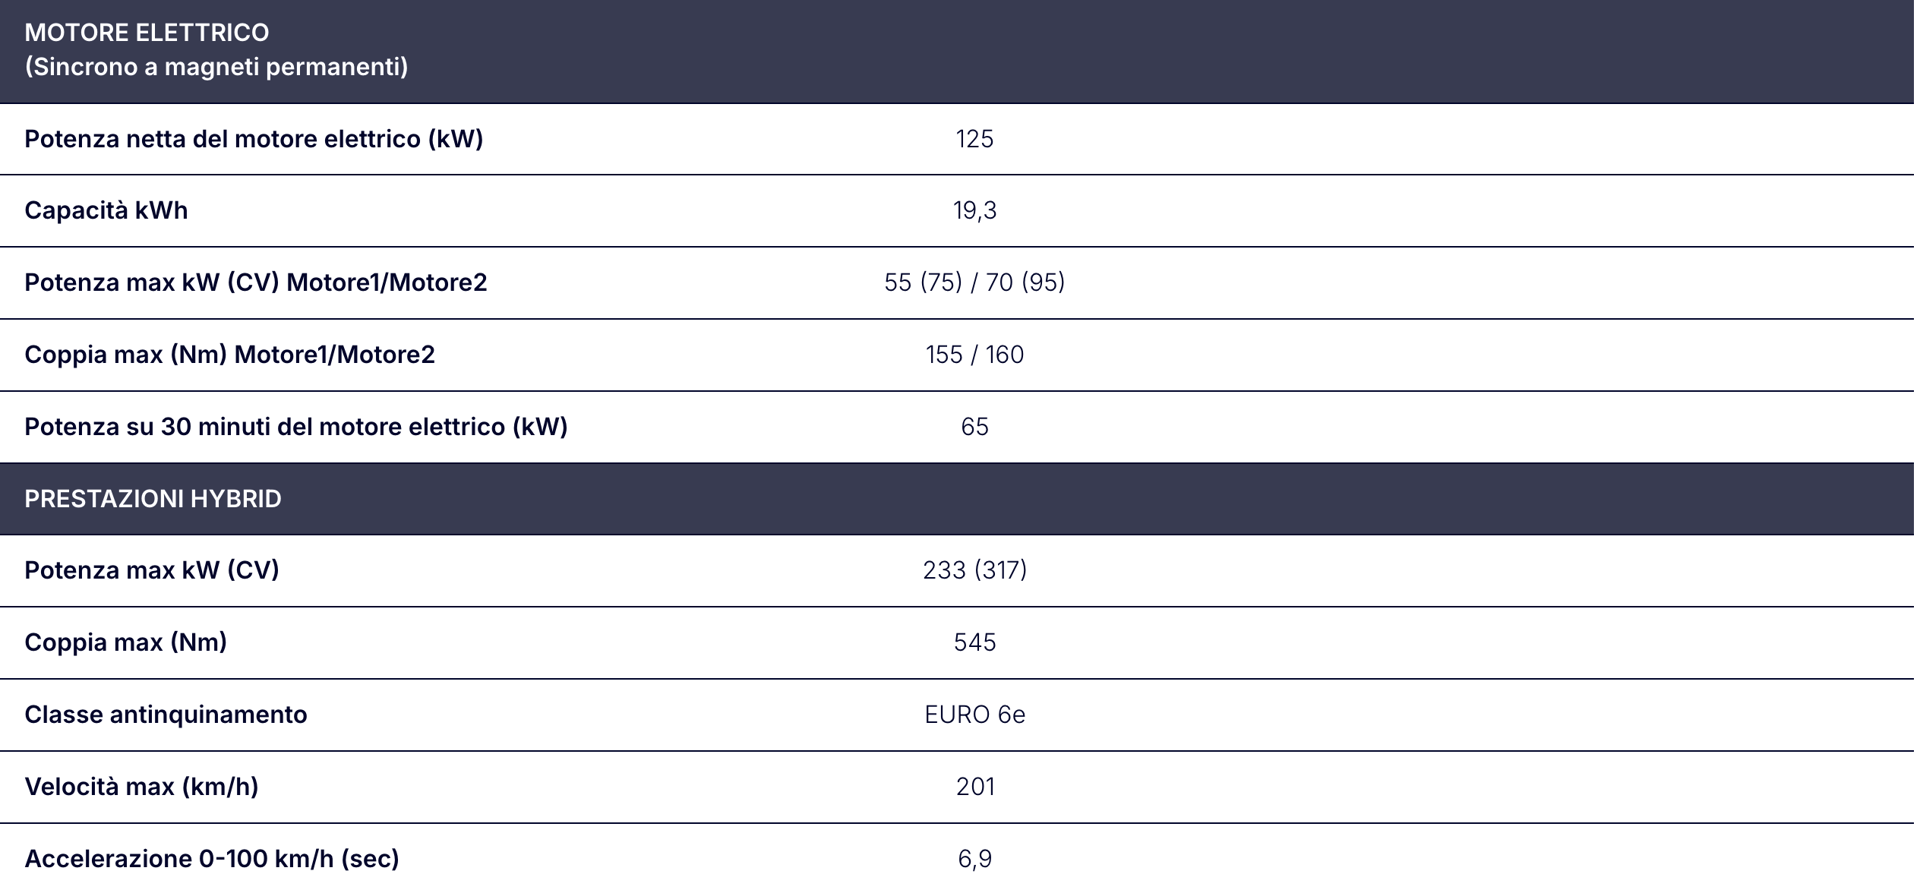Select the Coppia max (Nm) hybrid label

[x=126, y=642]
